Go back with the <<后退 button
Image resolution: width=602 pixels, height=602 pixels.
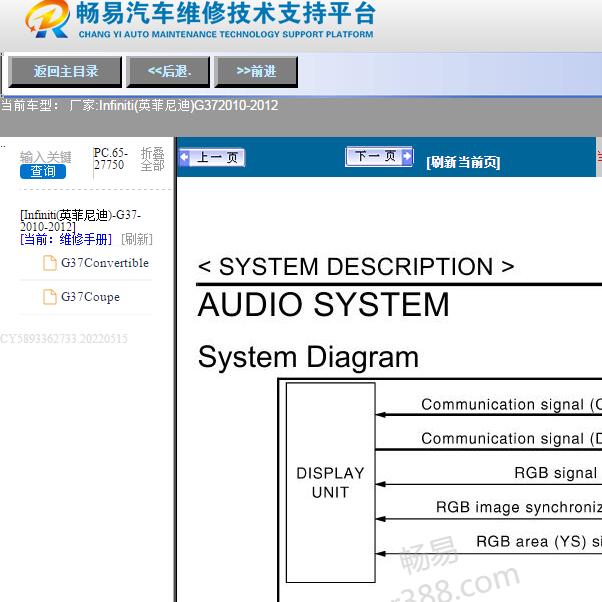(169, 72)
